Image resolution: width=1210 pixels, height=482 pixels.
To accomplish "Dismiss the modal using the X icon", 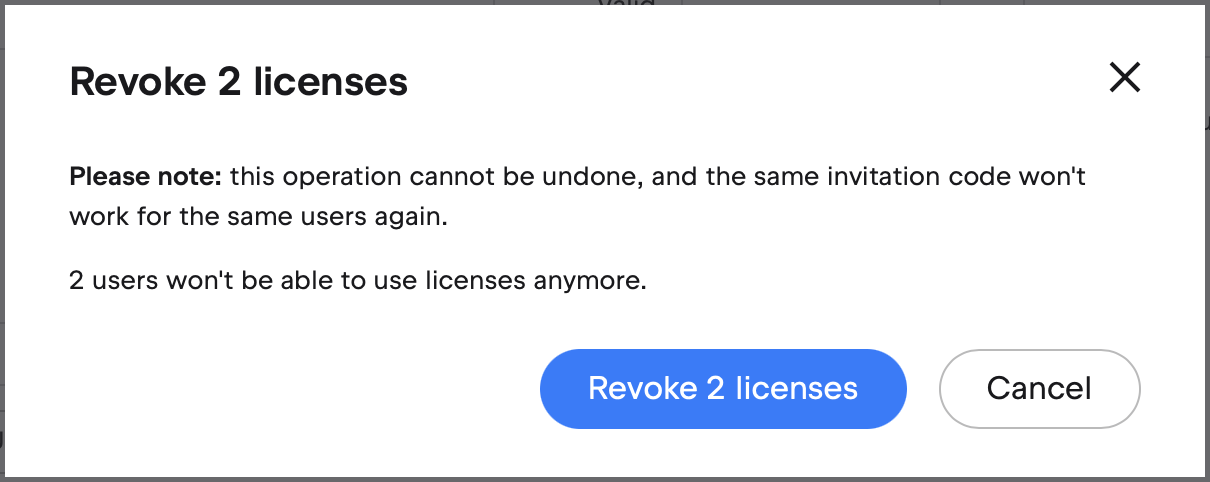I will point(1125,78).
